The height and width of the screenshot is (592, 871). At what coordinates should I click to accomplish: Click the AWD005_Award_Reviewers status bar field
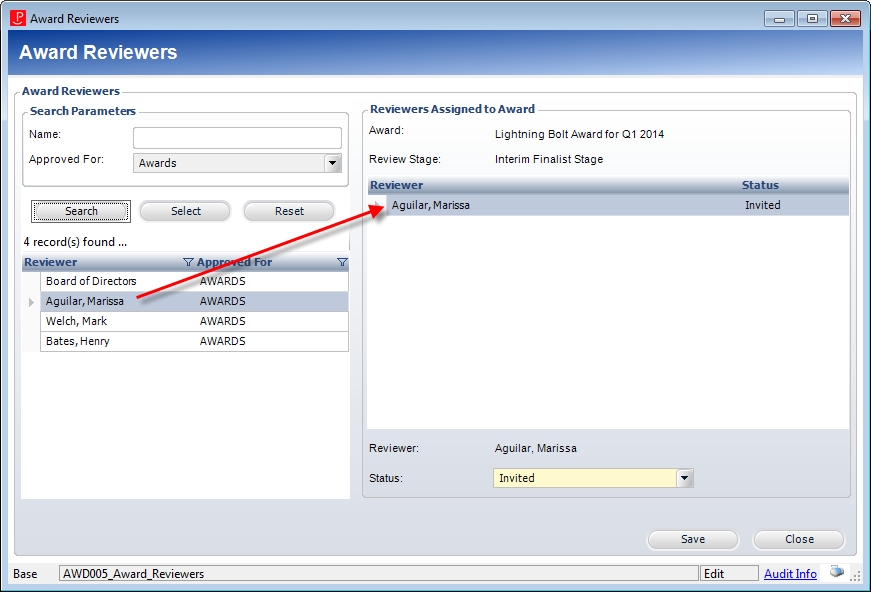(x=378, y=574)
